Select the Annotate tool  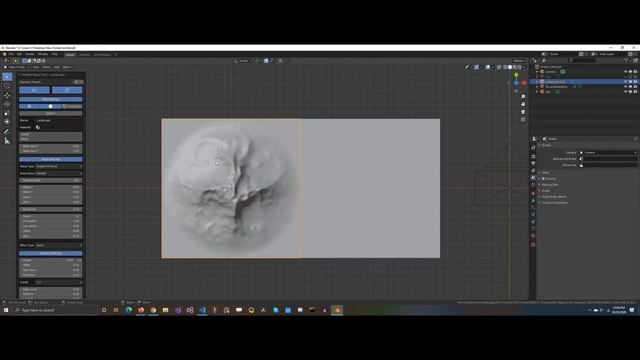(x=7, y=131)
